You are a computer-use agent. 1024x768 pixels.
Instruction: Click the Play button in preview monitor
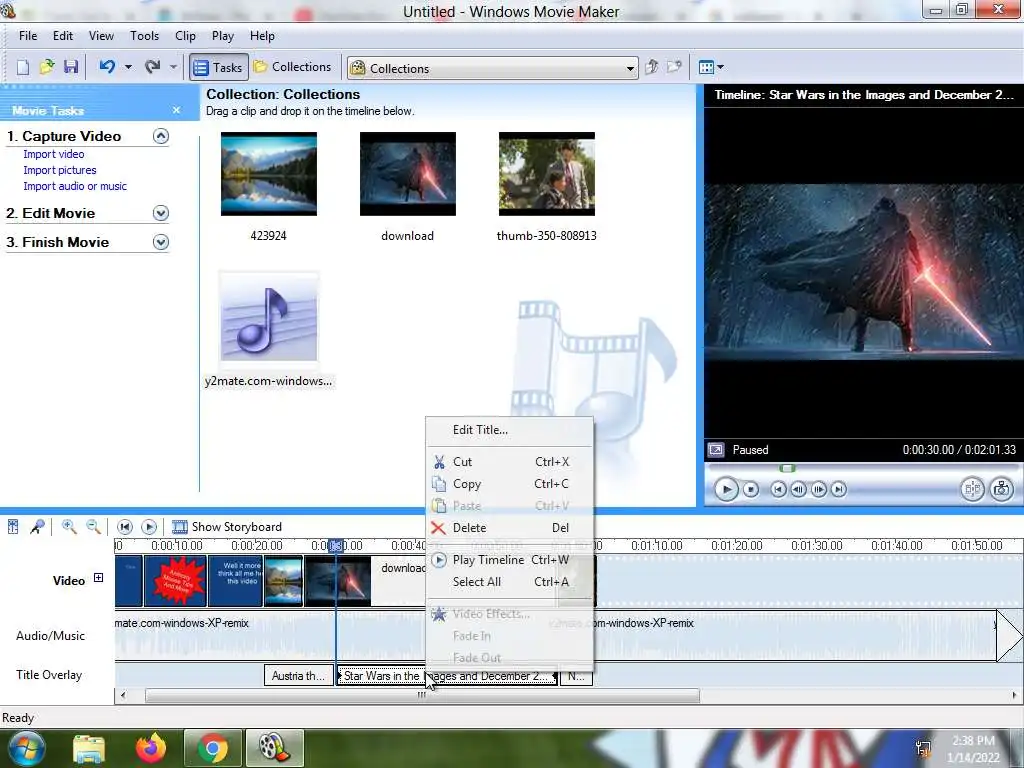pyautogui.click(x=726, y=489)
